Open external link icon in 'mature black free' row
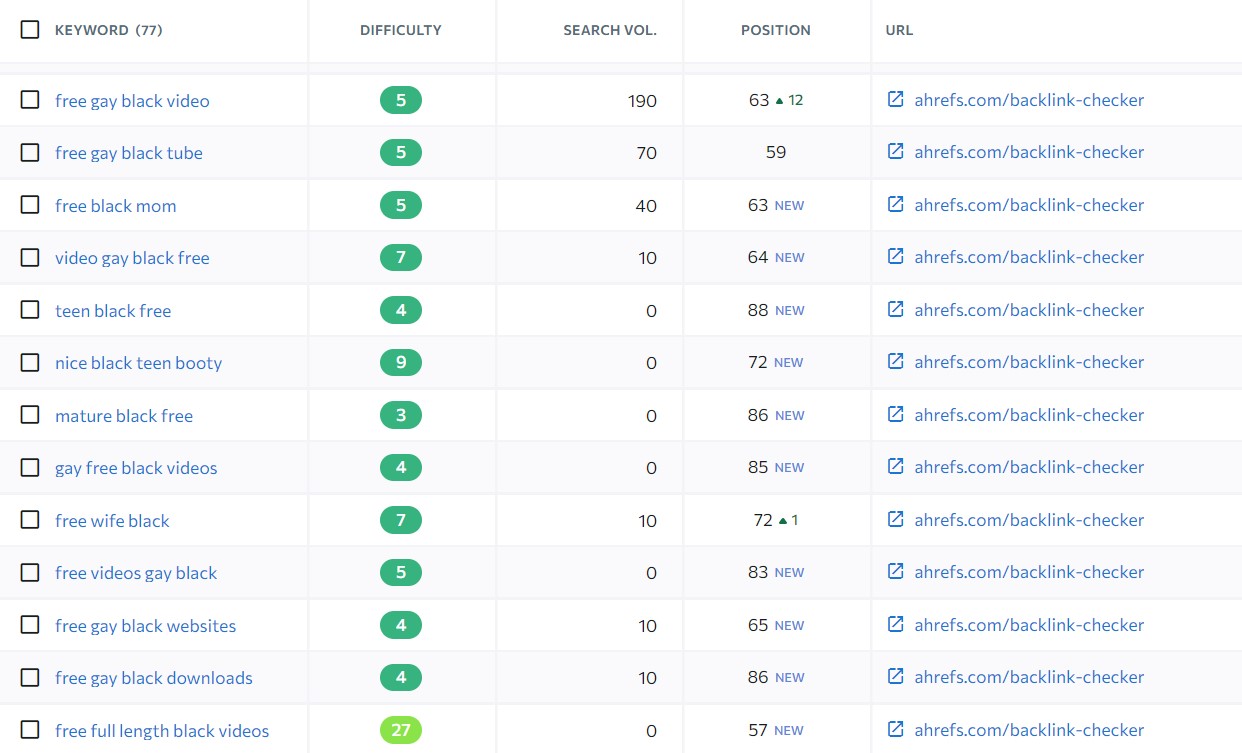Image resolution: width=1242 pixels, height=753 pixels. click(896, 414)
